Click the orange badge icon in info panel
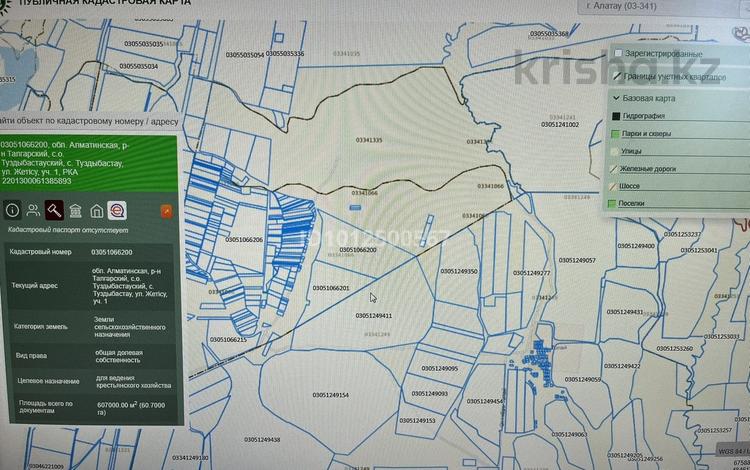The image size is (750, 470). coord(166,211)
